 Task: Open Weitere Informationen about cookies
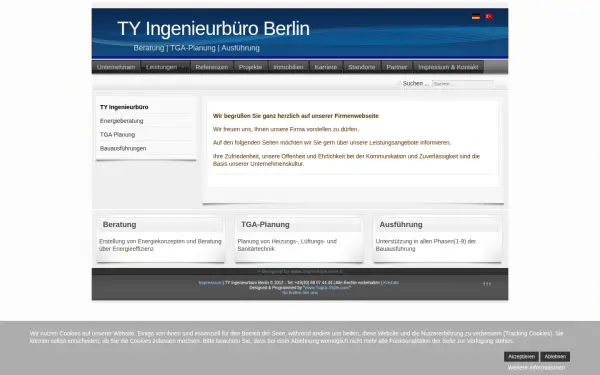(x=536, y=368)
